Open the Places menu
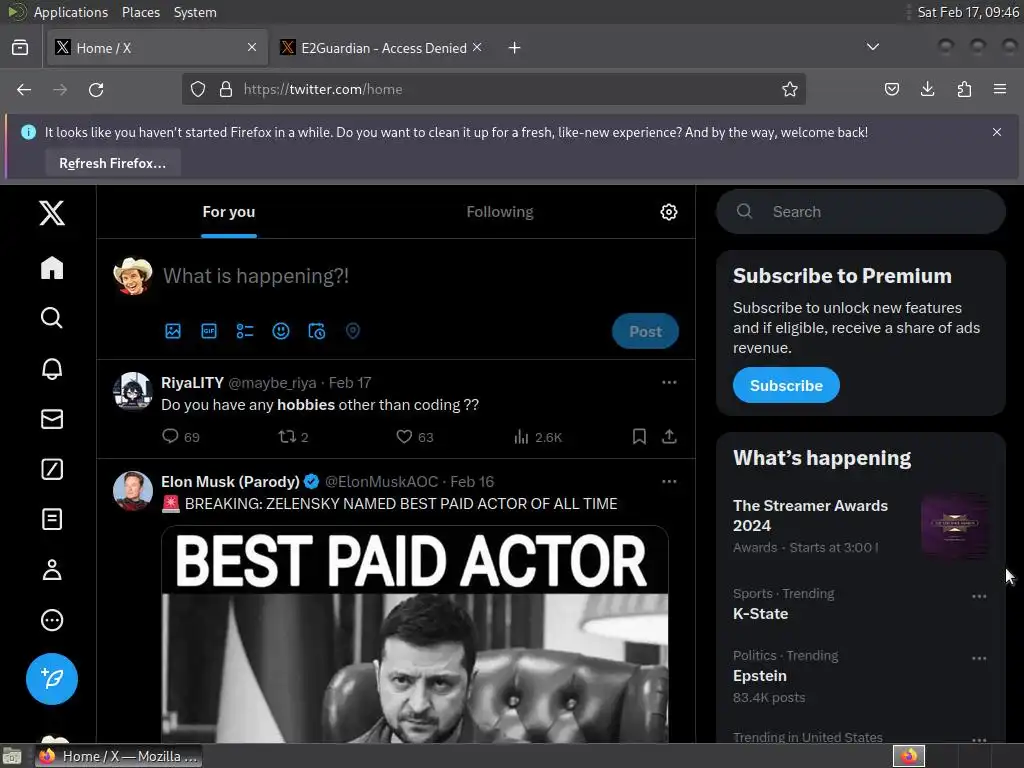This screenshot has width=1024, height=768. 140,12
